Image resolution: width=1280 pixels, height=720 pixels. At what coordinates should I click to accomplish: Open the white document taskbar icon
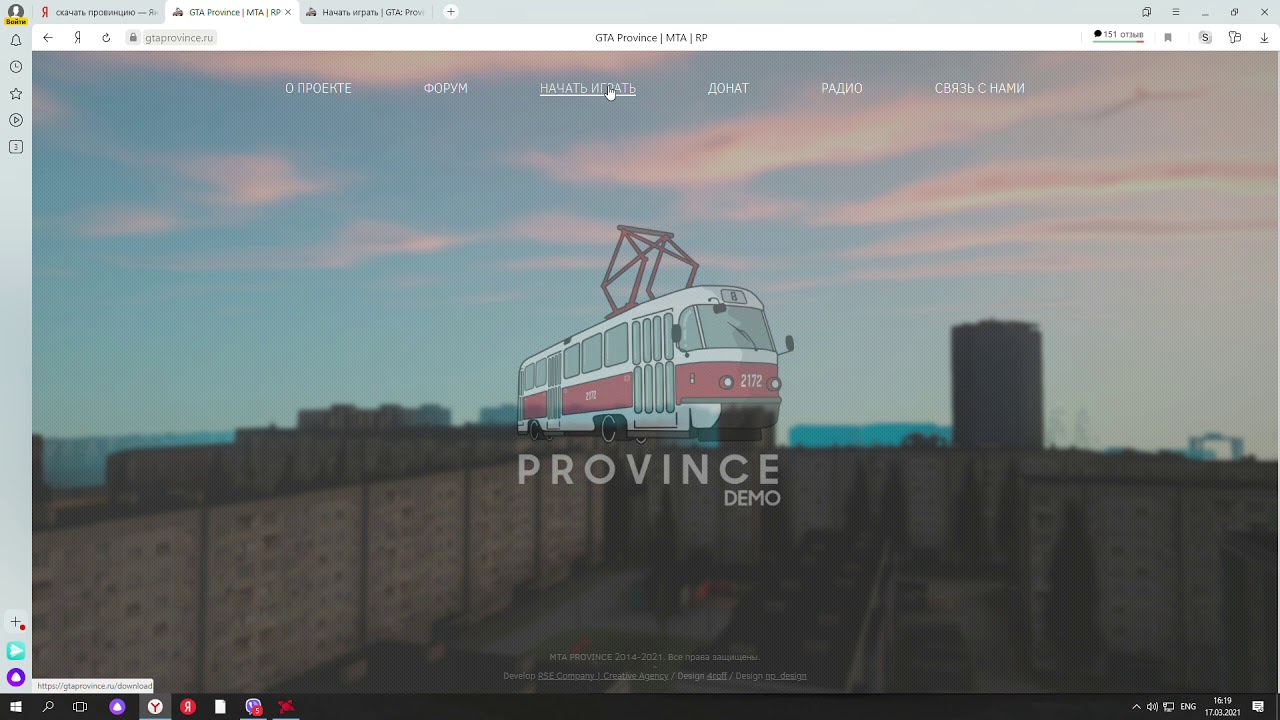click(x=220, y=707)
